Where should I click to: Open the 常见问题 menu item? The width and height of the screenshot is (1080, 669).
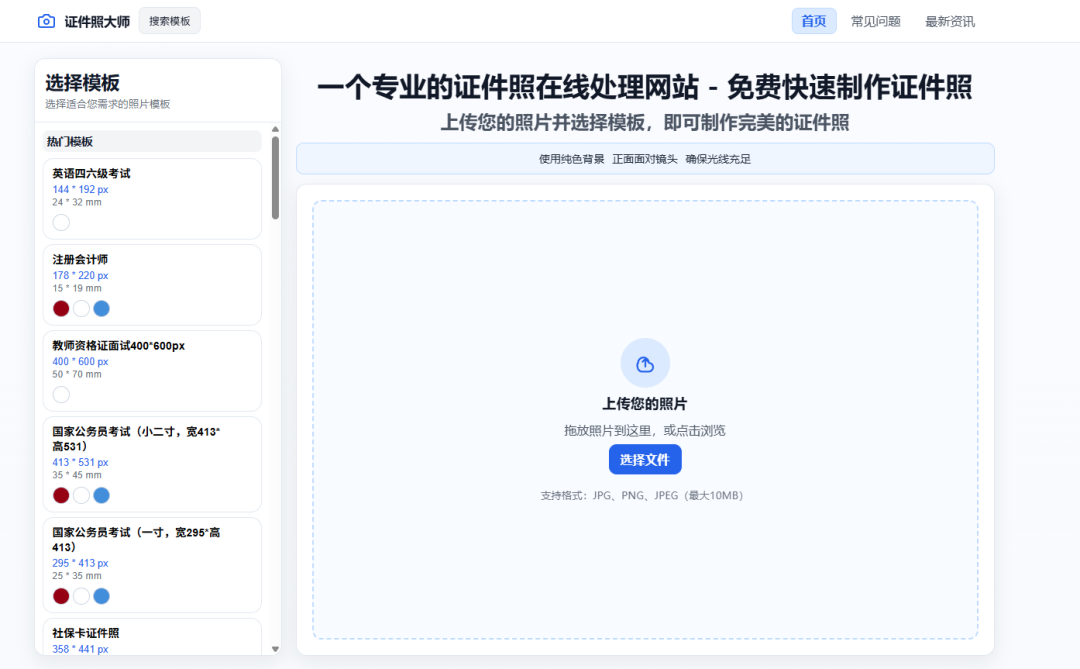[x=875, y=20]
